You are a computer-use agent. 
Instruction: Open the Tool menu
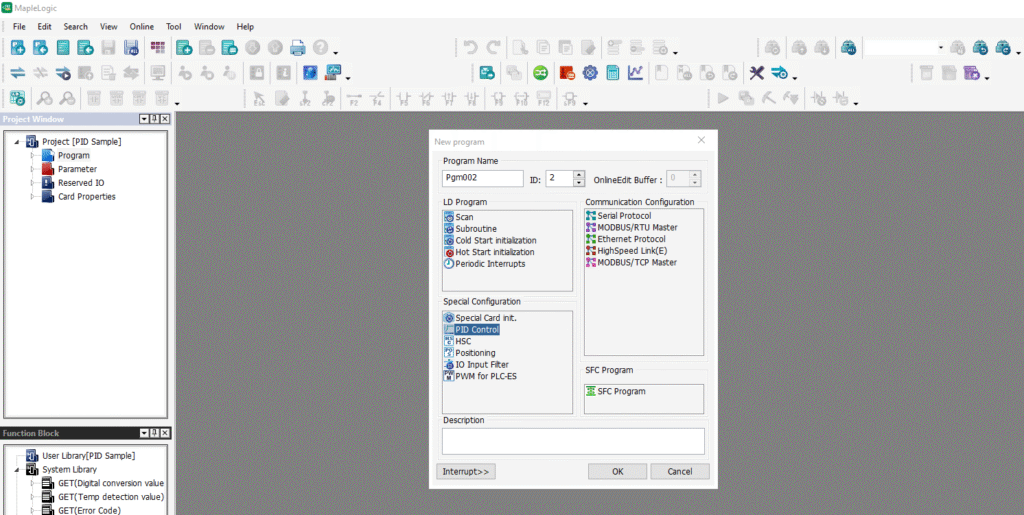[x=174, y=27]
